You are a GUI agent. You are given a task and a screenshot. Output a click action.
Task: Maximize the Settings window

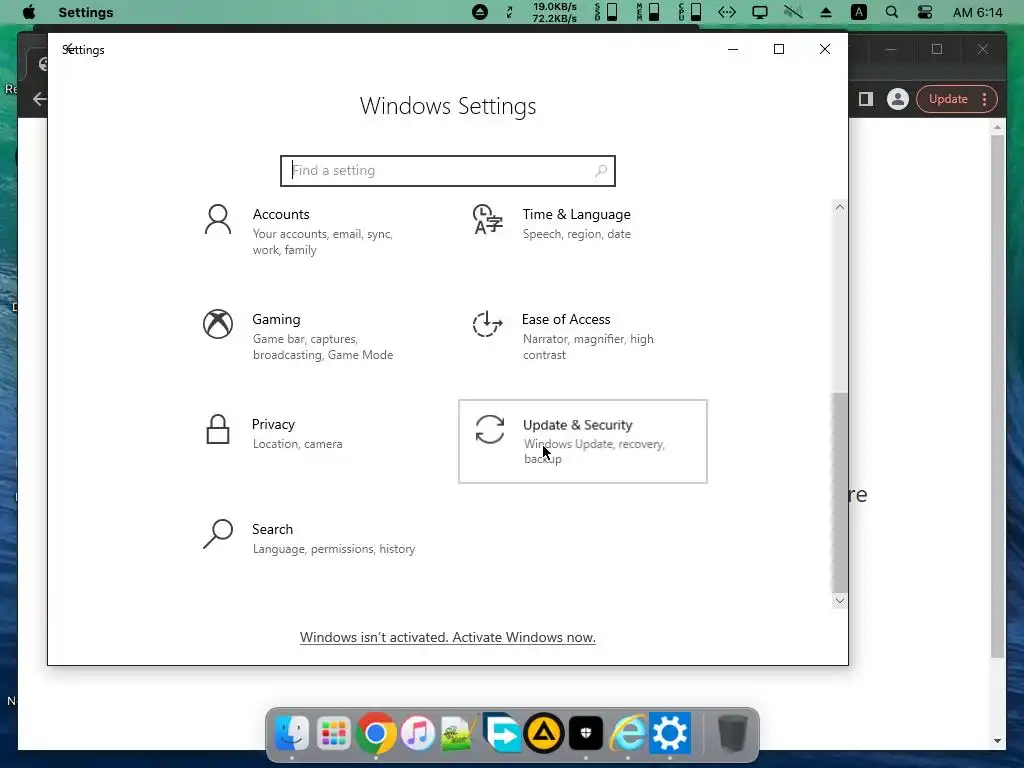point(778,49)
